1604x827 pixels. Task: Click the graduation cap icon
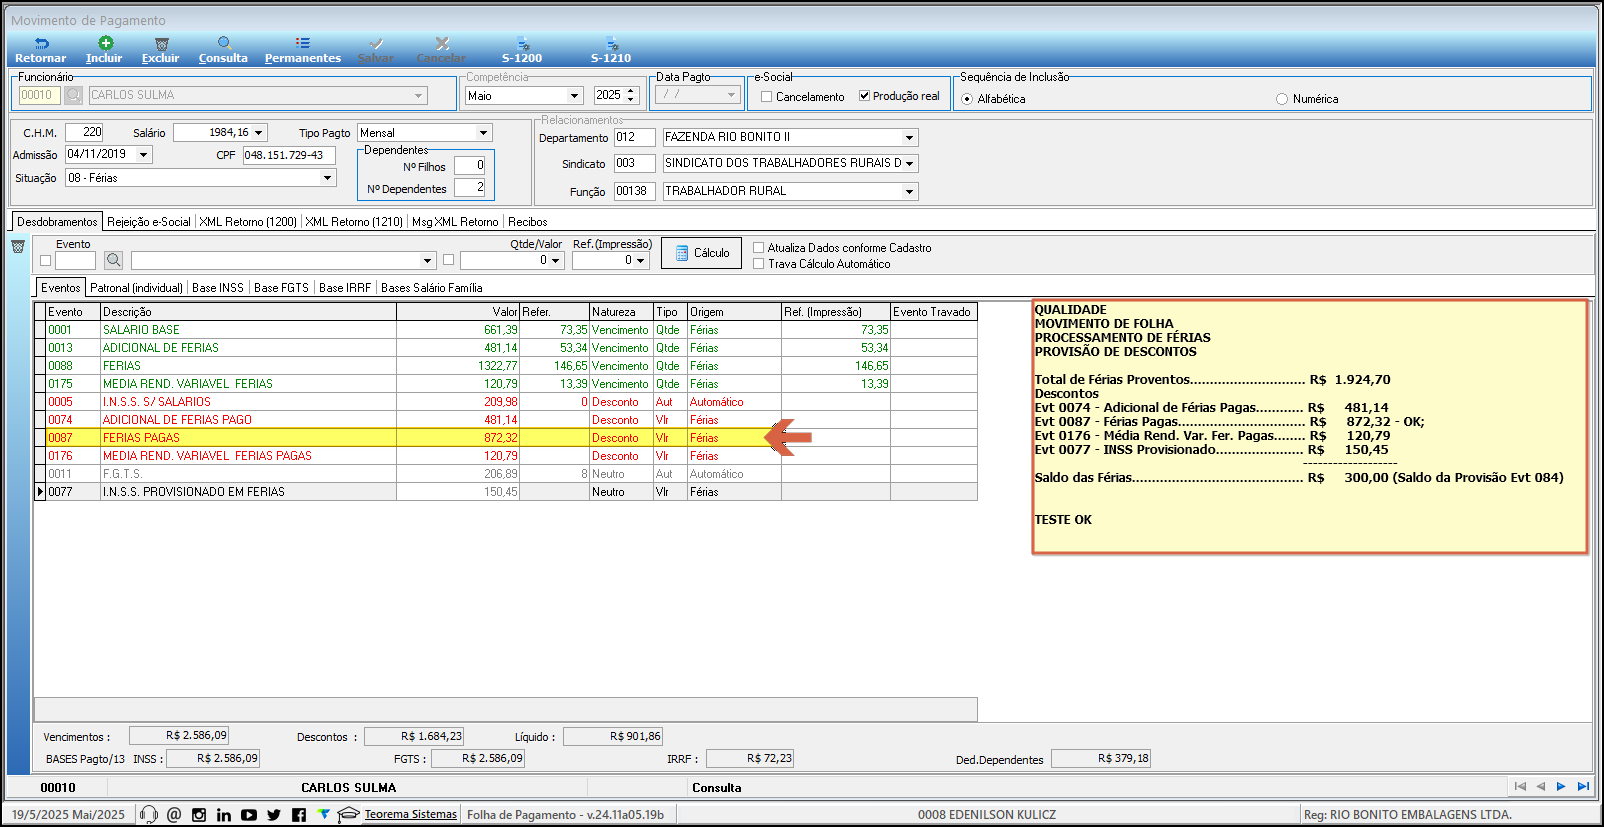[x=348, y=814]
